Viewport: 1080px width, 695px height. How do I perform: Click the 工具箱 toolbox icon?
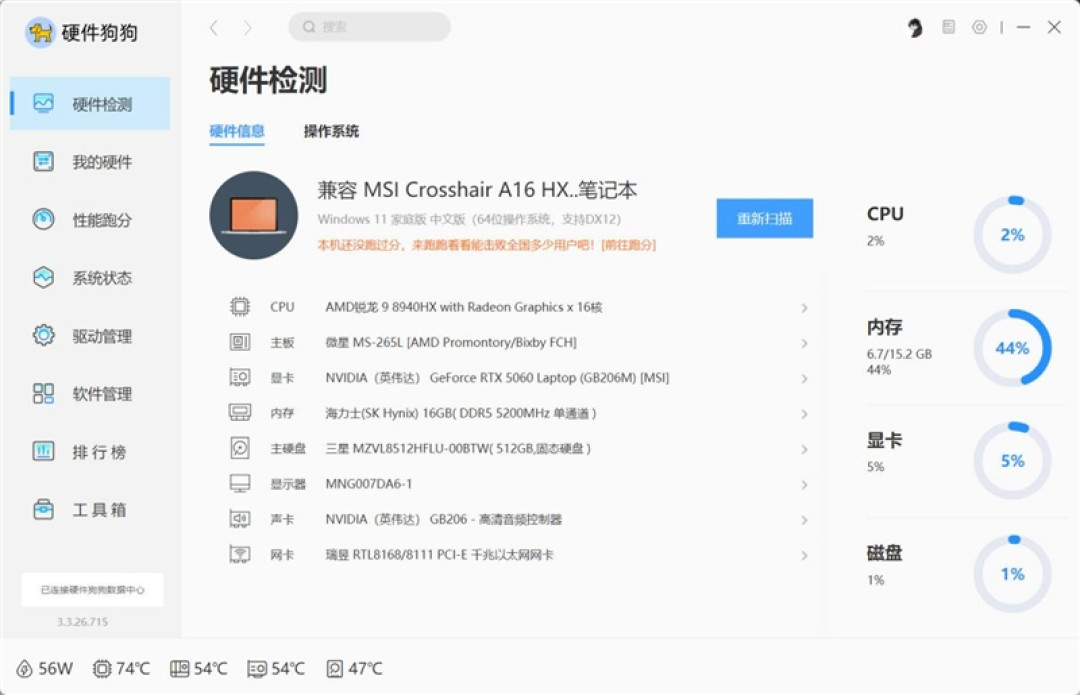[43, 510]
